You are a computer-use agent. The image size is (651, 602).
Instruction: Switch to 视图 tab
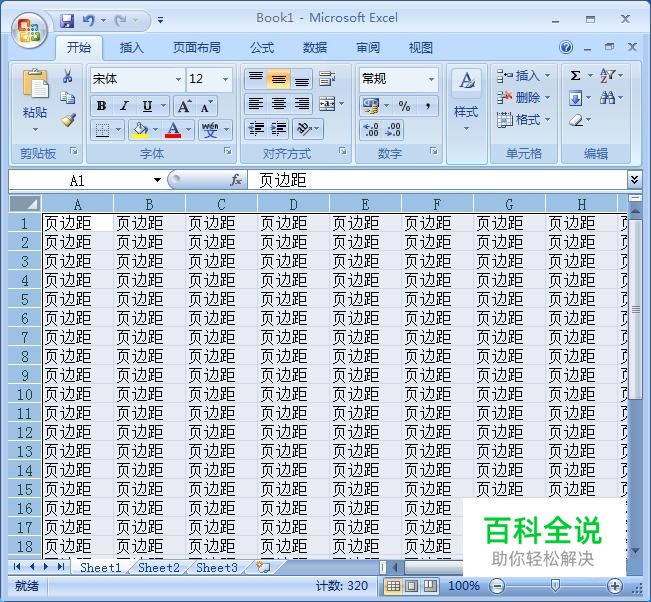tap(421, 48)
